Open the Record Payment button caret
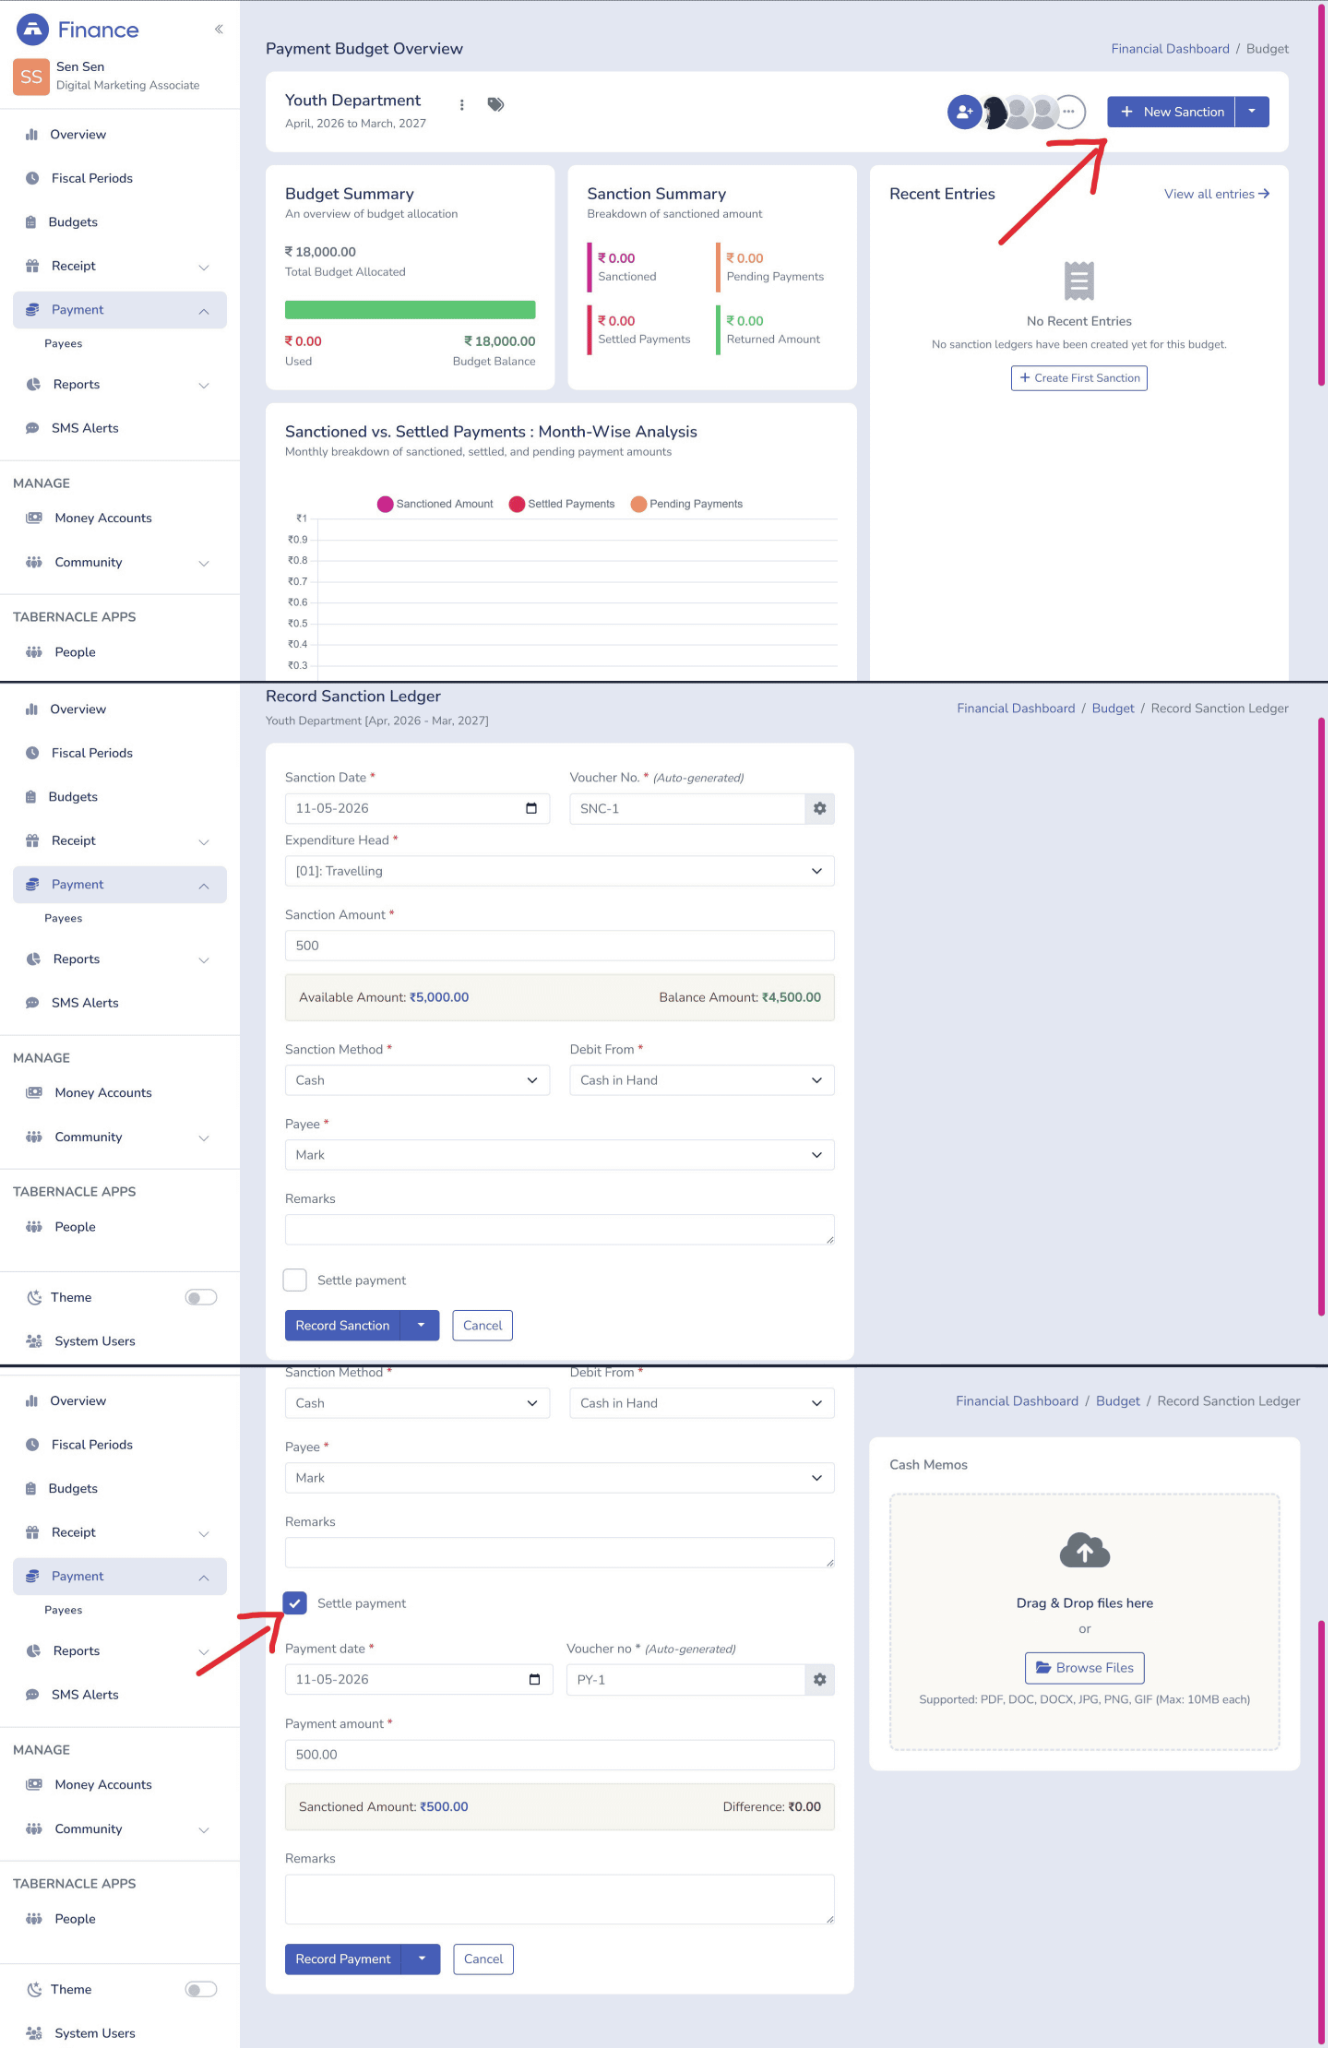 click(422, 1959)
